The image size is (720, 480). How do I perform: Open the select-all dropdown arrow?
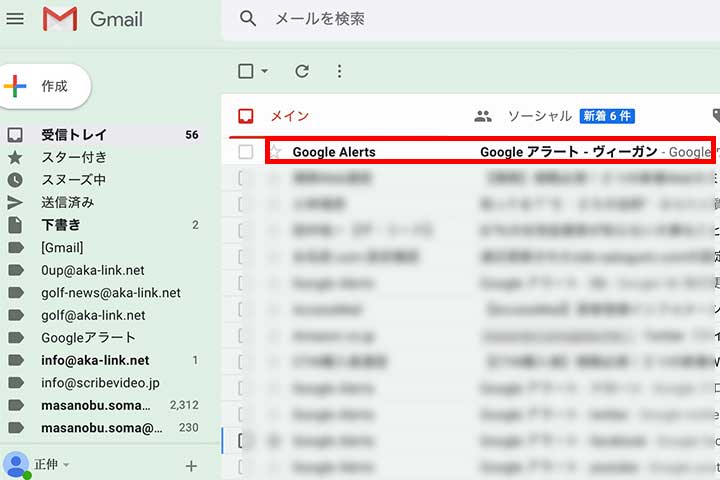[264, 71]
